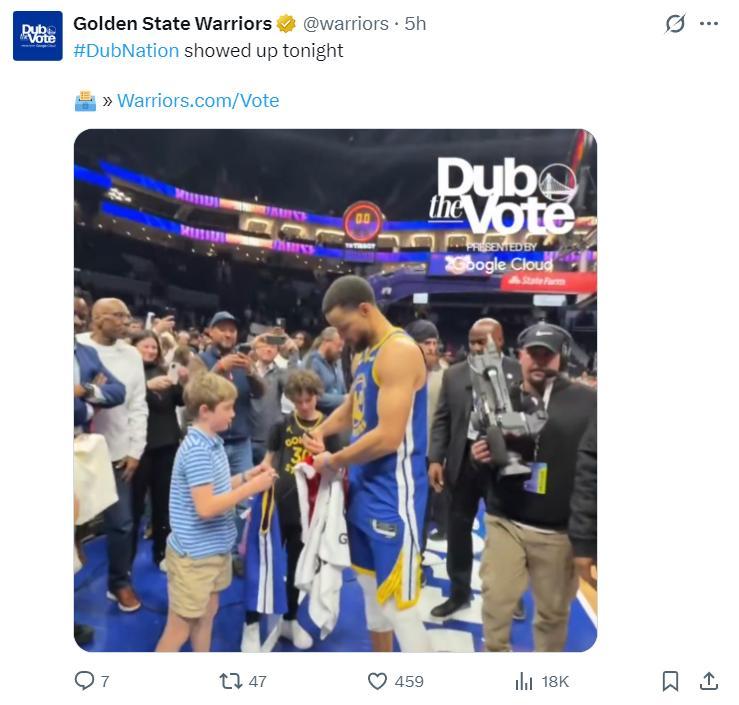739x705 pixels.
Task: Click the repost count of 47
Action: [x=257, y=681]
